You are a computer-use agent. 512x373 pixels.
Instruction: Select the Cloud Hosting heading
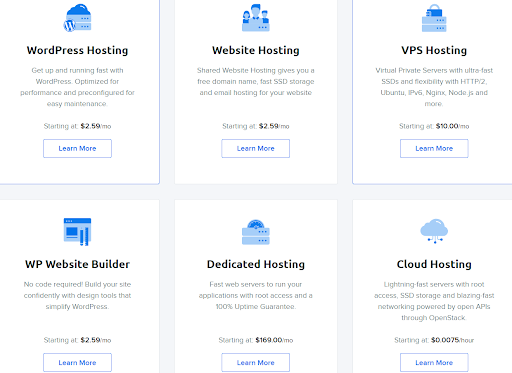tap(434, 264)
